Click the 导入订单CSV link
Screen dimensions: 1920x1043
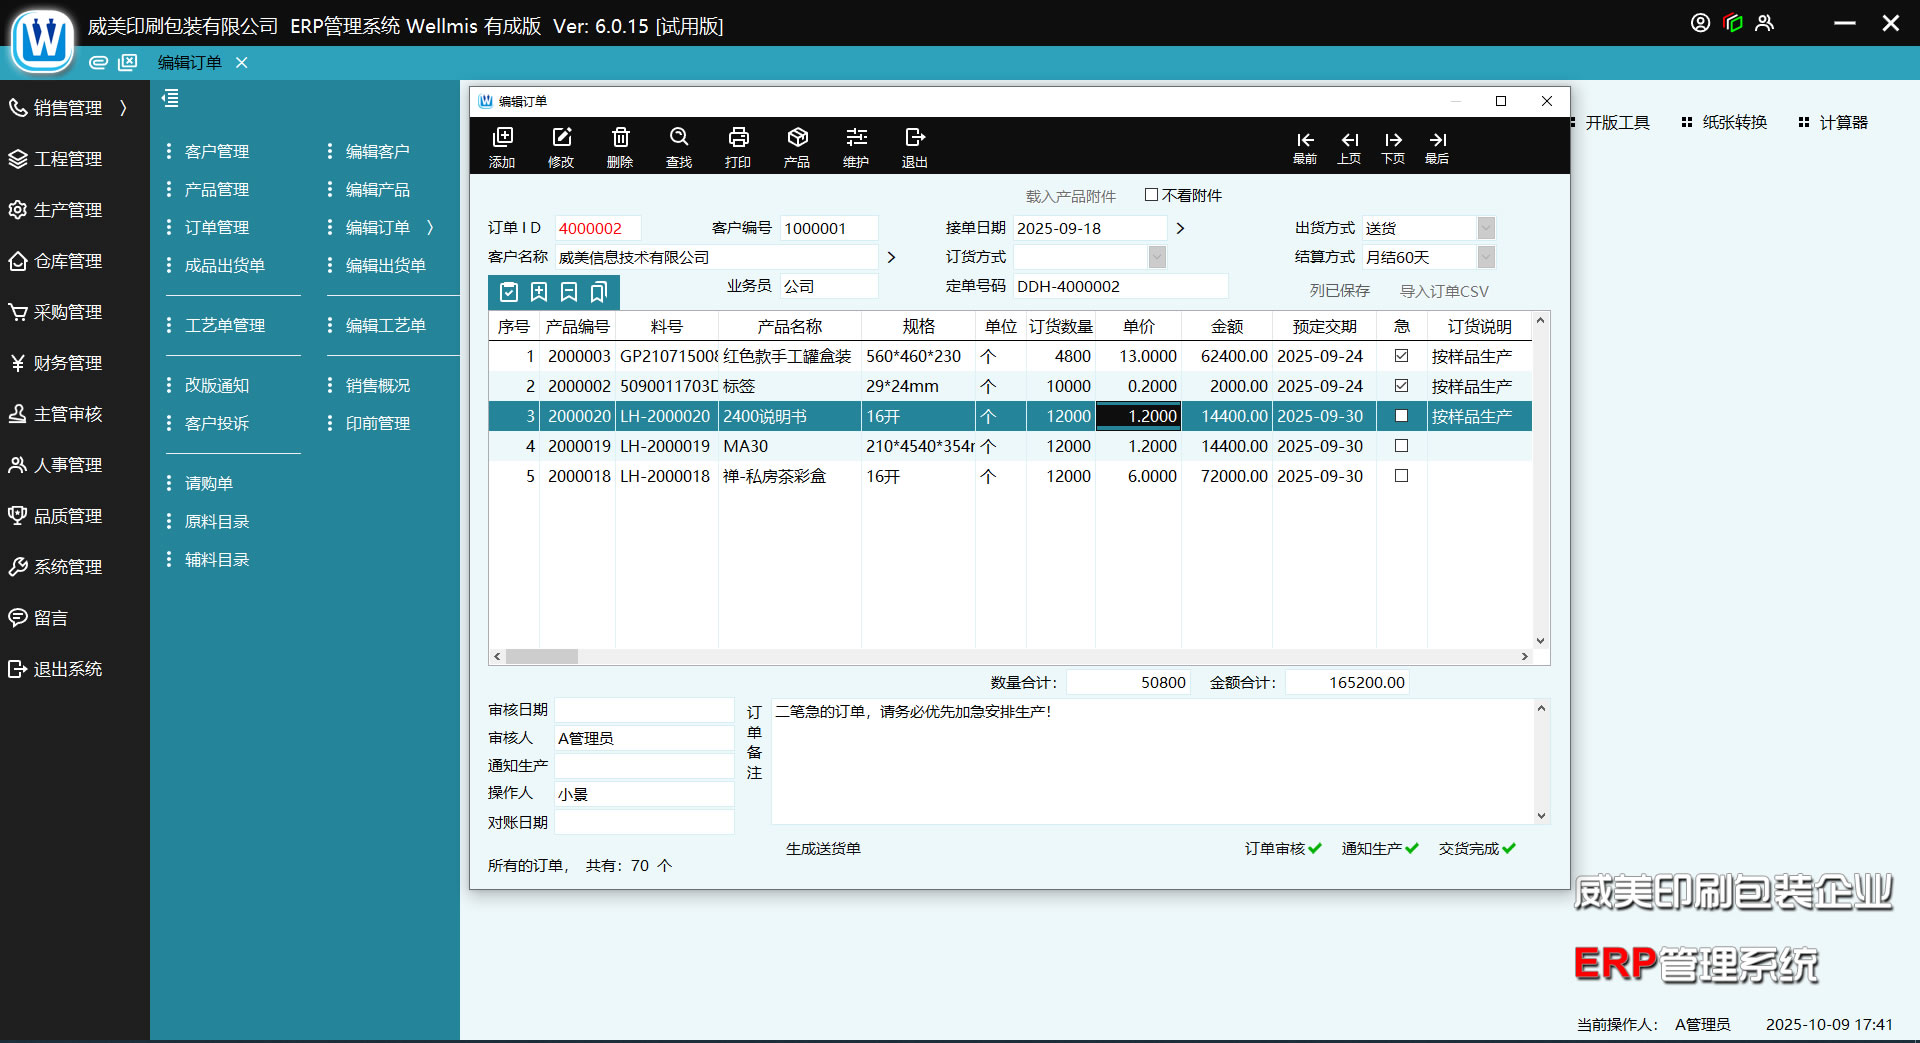point(1444,291)
